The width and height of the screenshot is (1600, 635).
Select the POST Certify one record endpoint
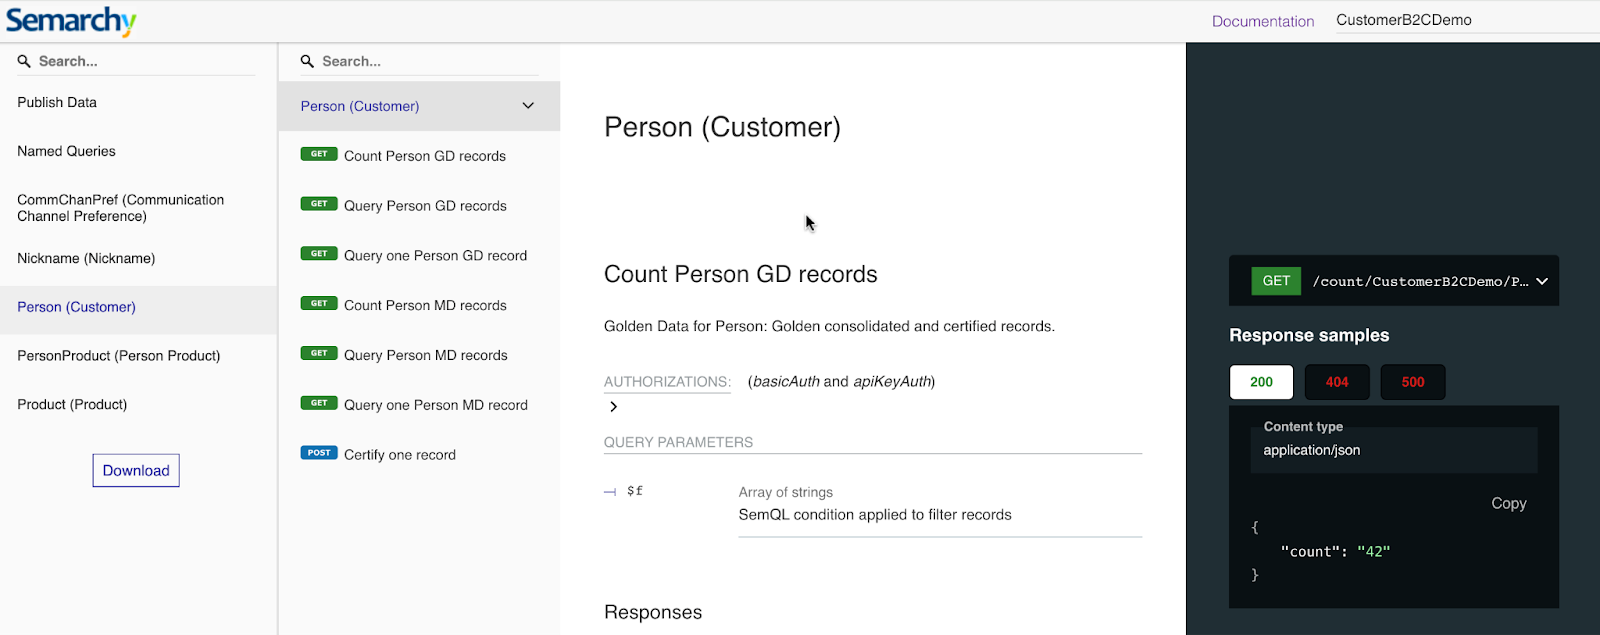pyautogui.click(x=399, y=455)
